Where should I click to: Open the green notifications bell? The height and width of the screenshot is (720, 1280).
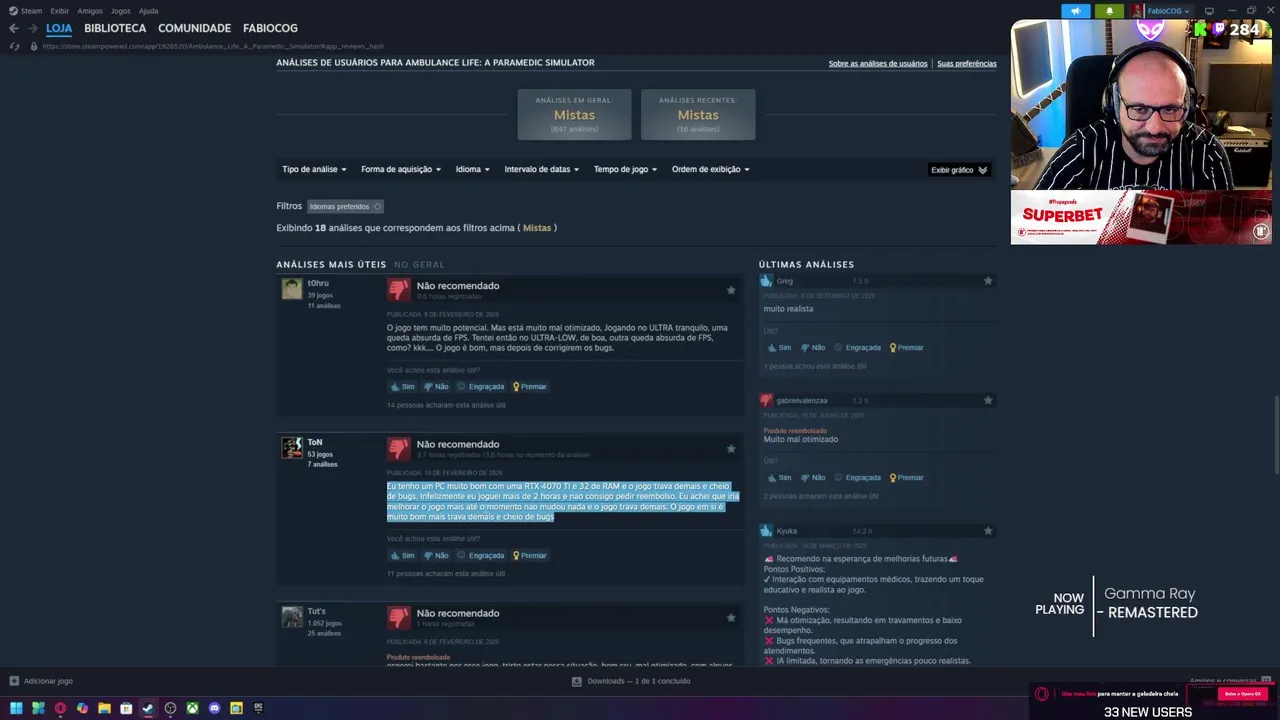(x=1109, y=11)
